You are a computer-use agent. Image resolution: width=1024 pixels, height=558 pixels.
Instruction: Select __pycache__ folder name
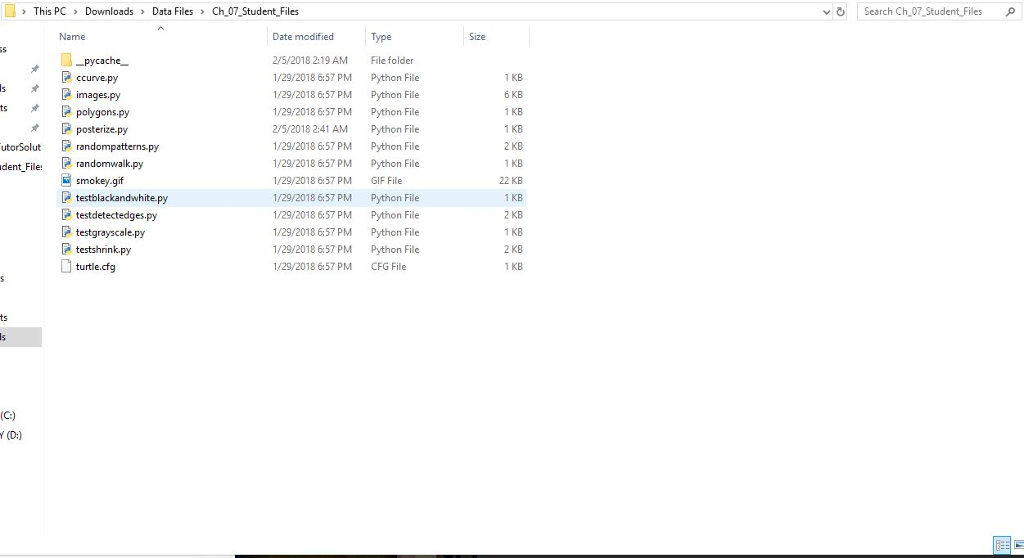(102, 60)
